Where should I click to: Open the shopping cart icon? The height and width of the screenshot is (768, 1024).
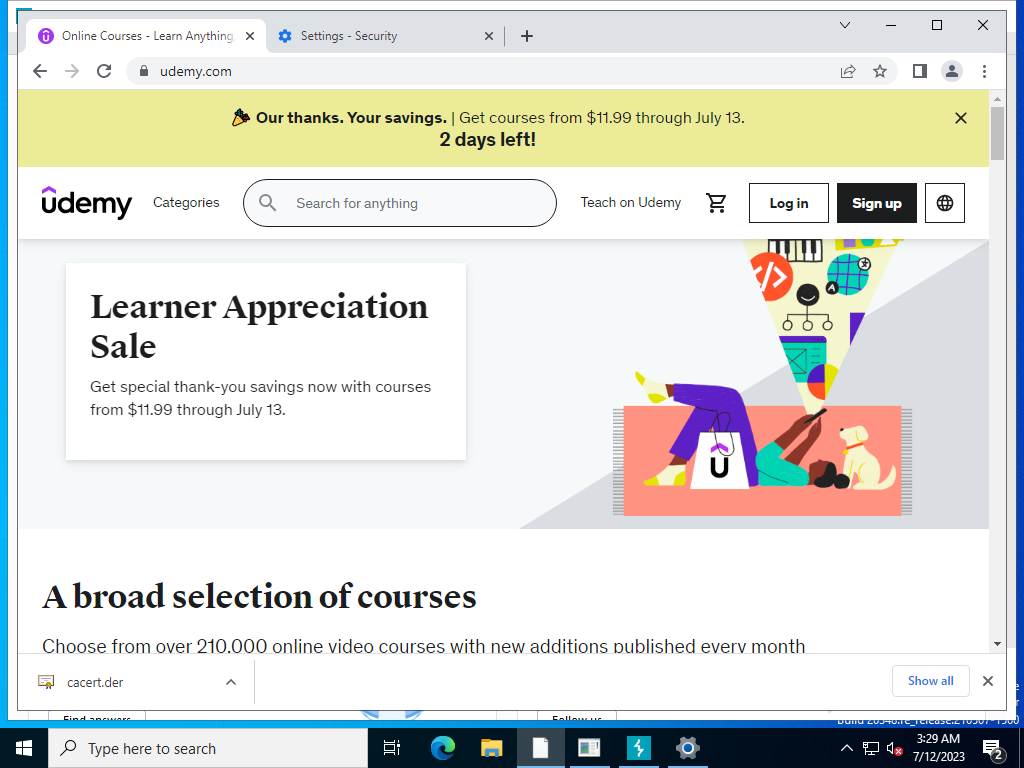[x=716, y=203]
